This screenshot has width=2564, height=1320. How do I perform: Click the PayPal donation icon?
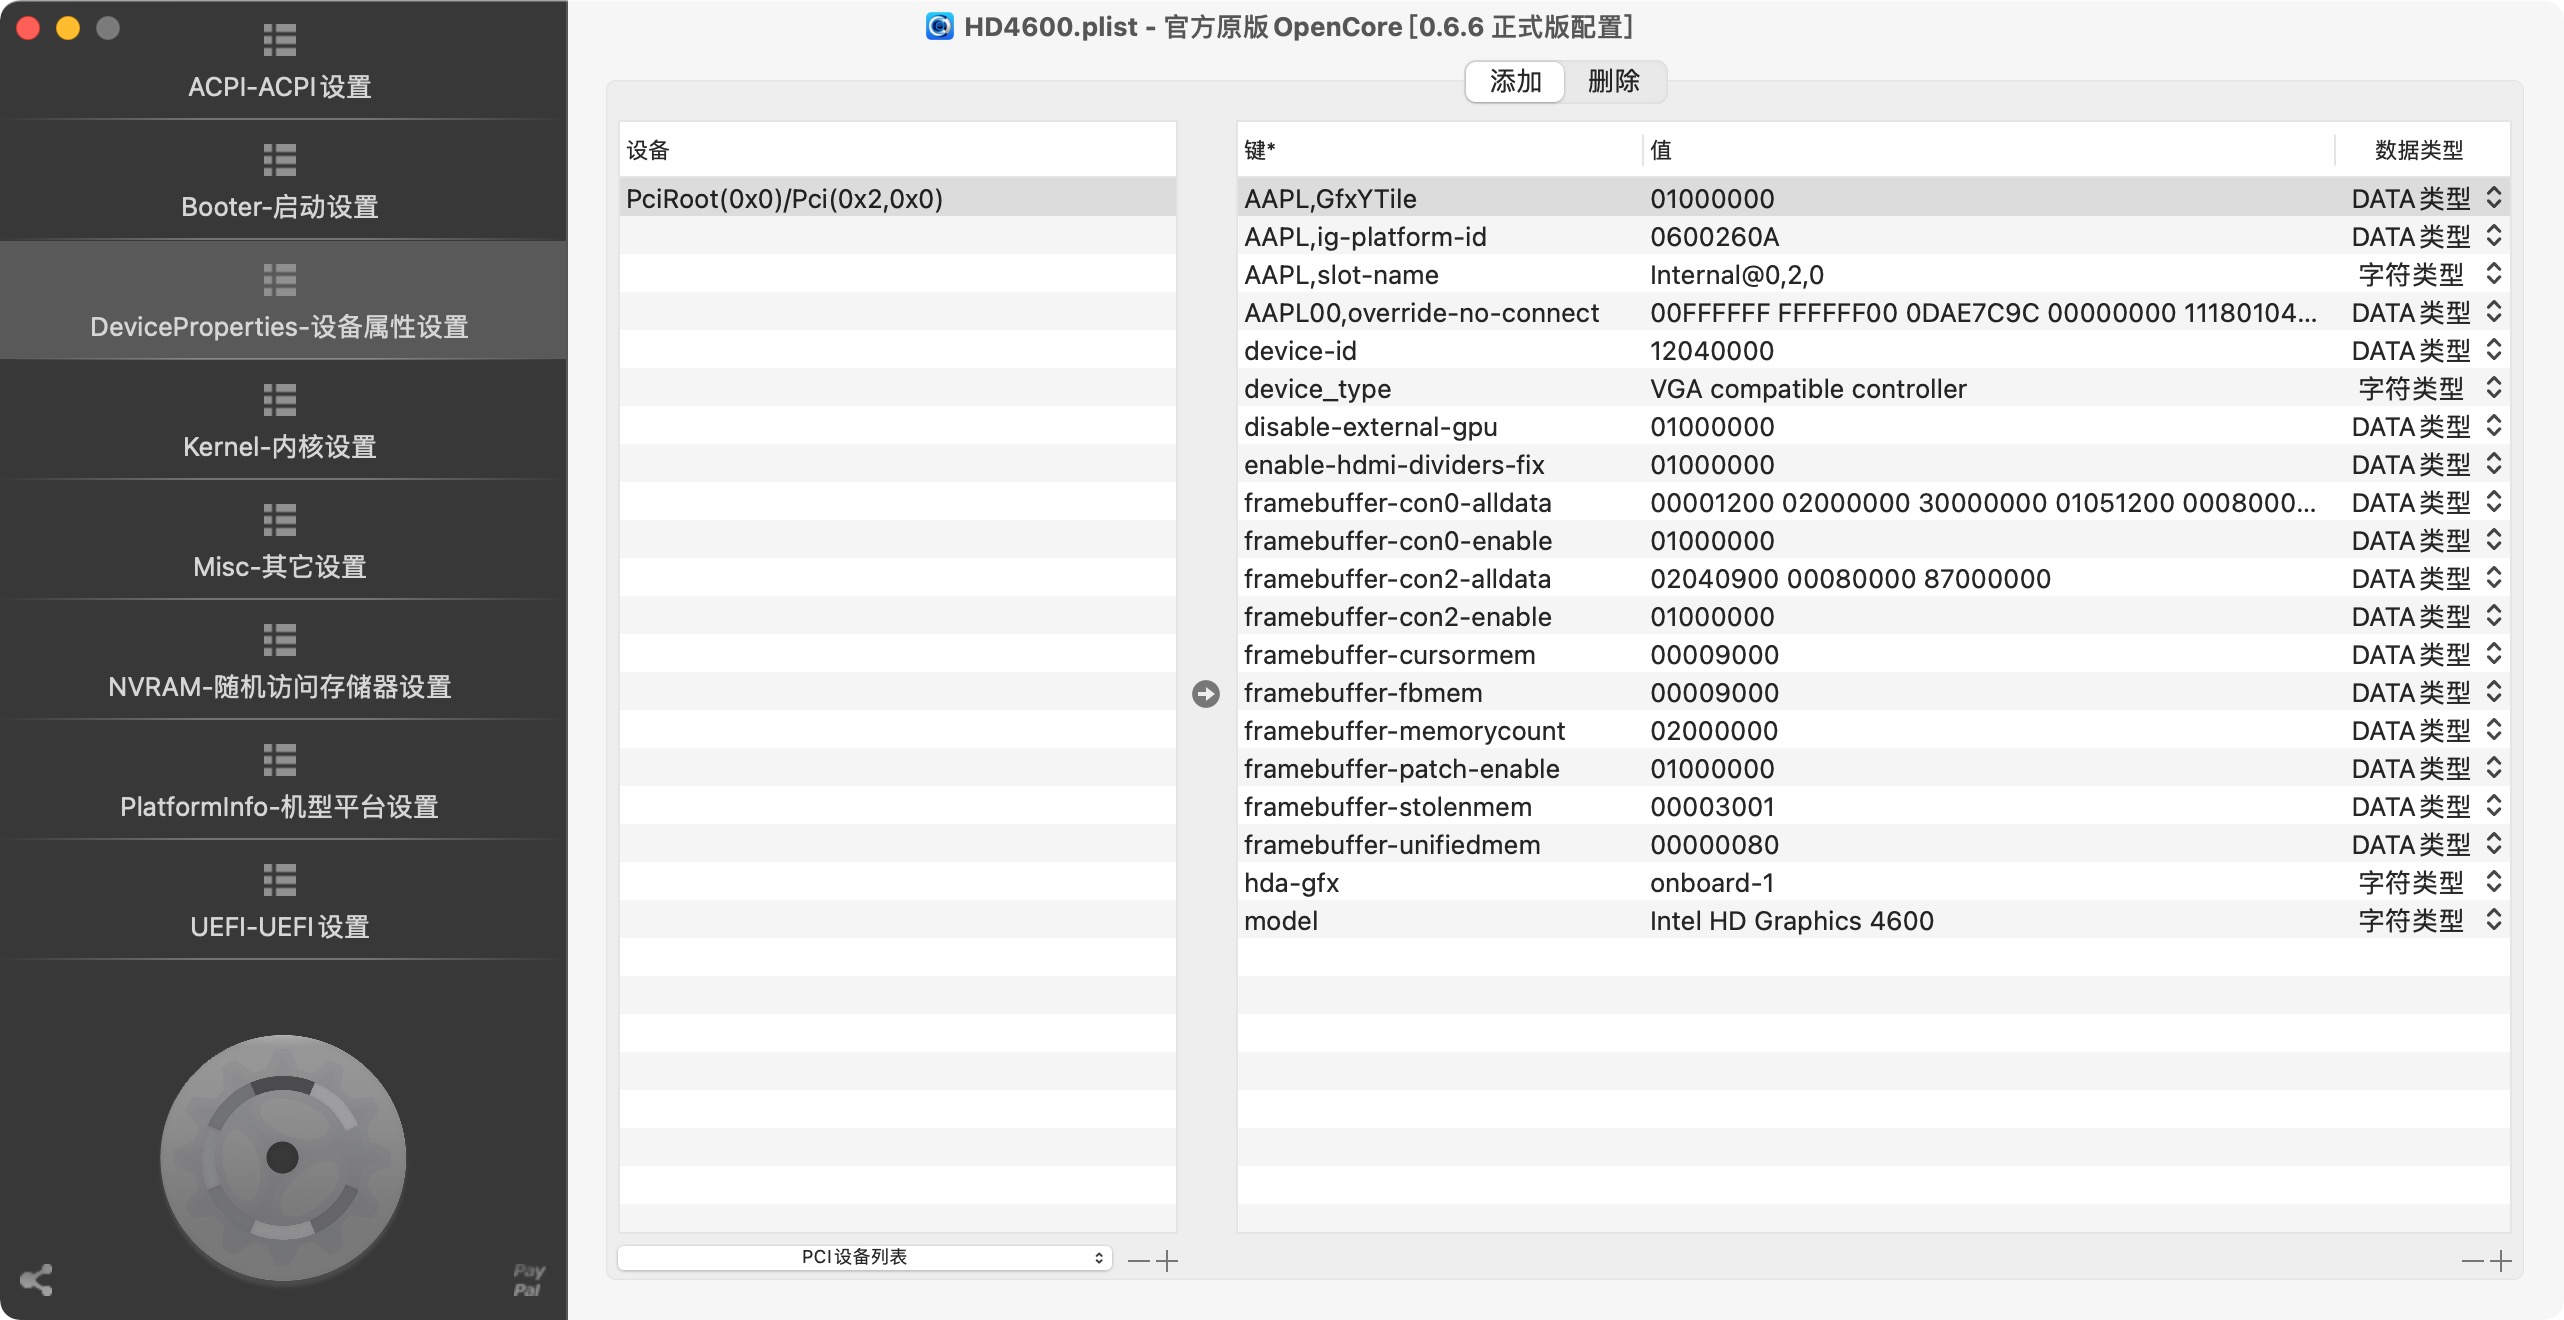[527, 1278]
